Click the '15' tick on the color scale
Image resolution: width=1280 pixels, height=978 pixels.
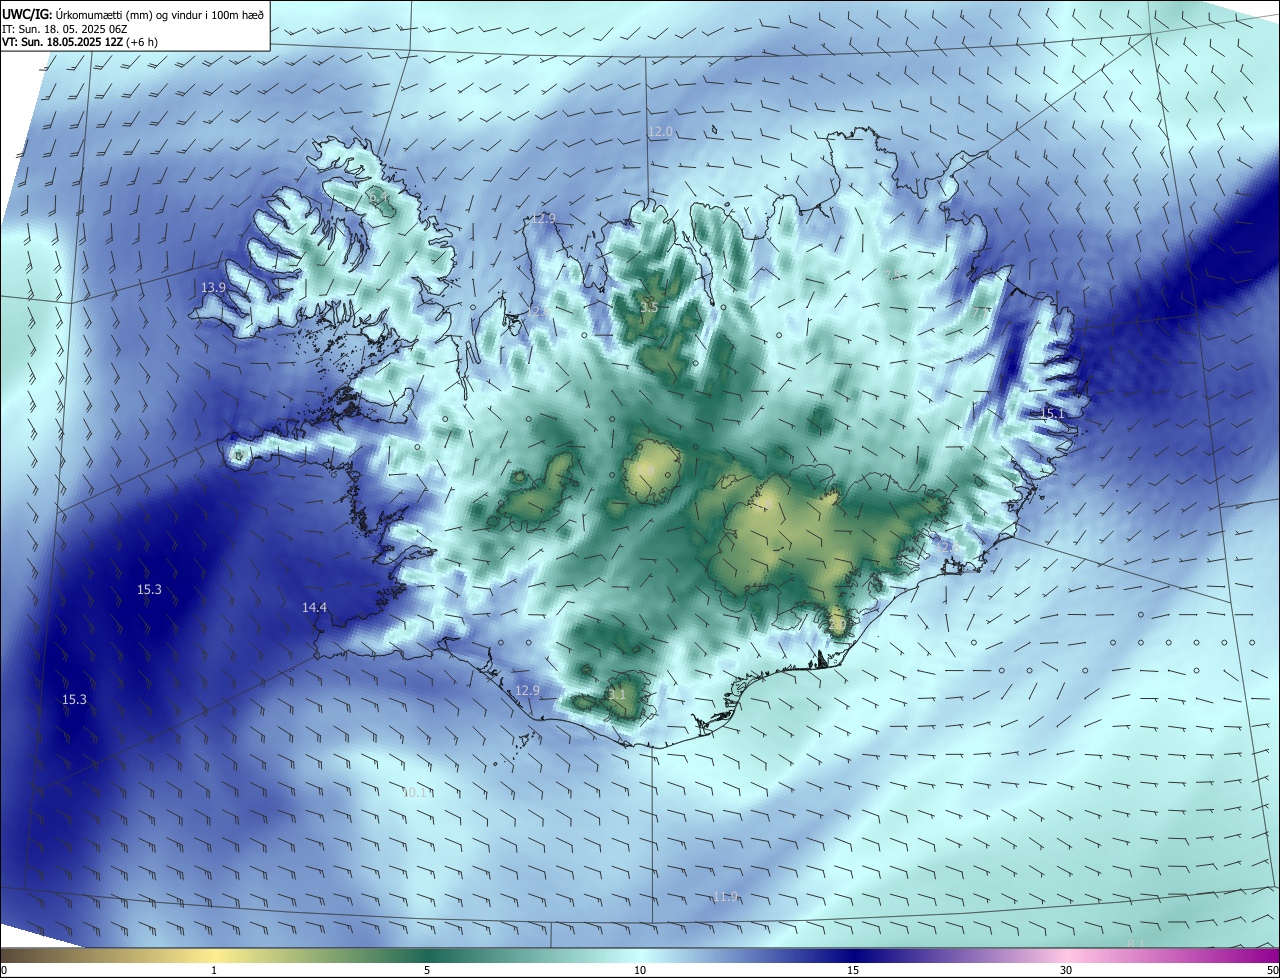[x=853, y=971]
